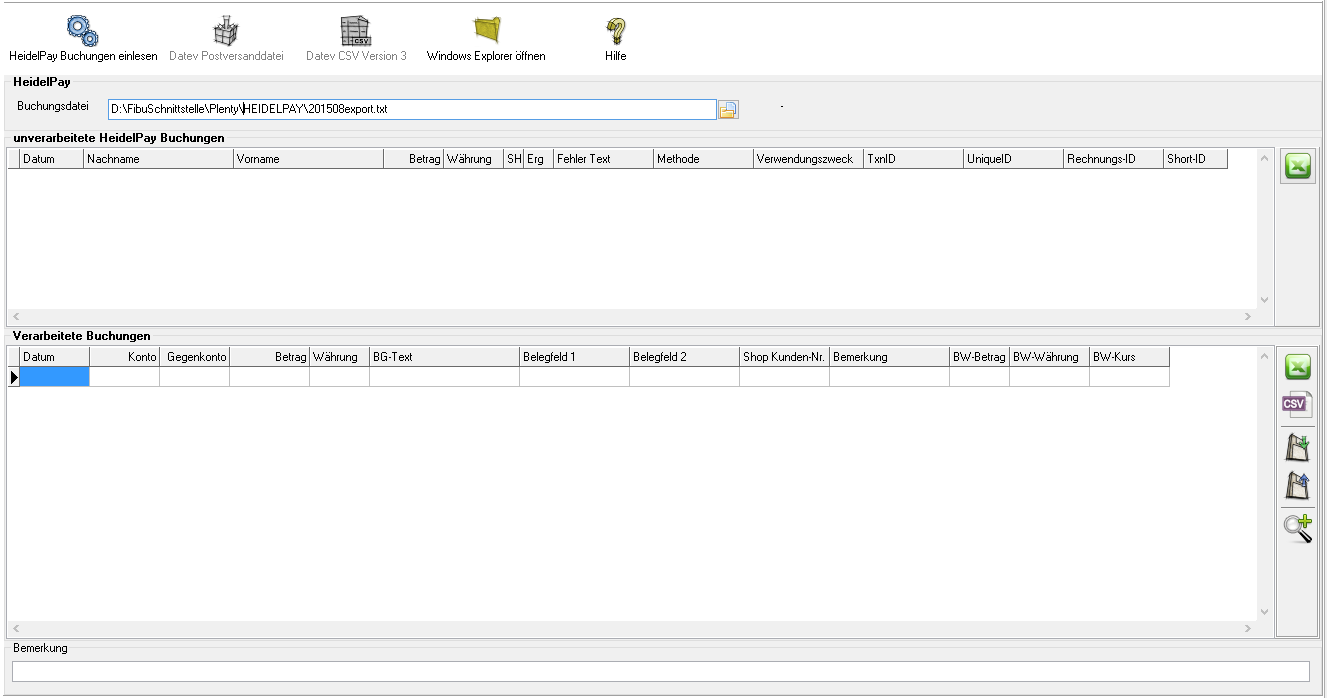Image resolution: width=1327 pixels, height=698 pixels.
Task: Click HeidelPay Buchungen einlesen gears icon
Action: point(82,31)
